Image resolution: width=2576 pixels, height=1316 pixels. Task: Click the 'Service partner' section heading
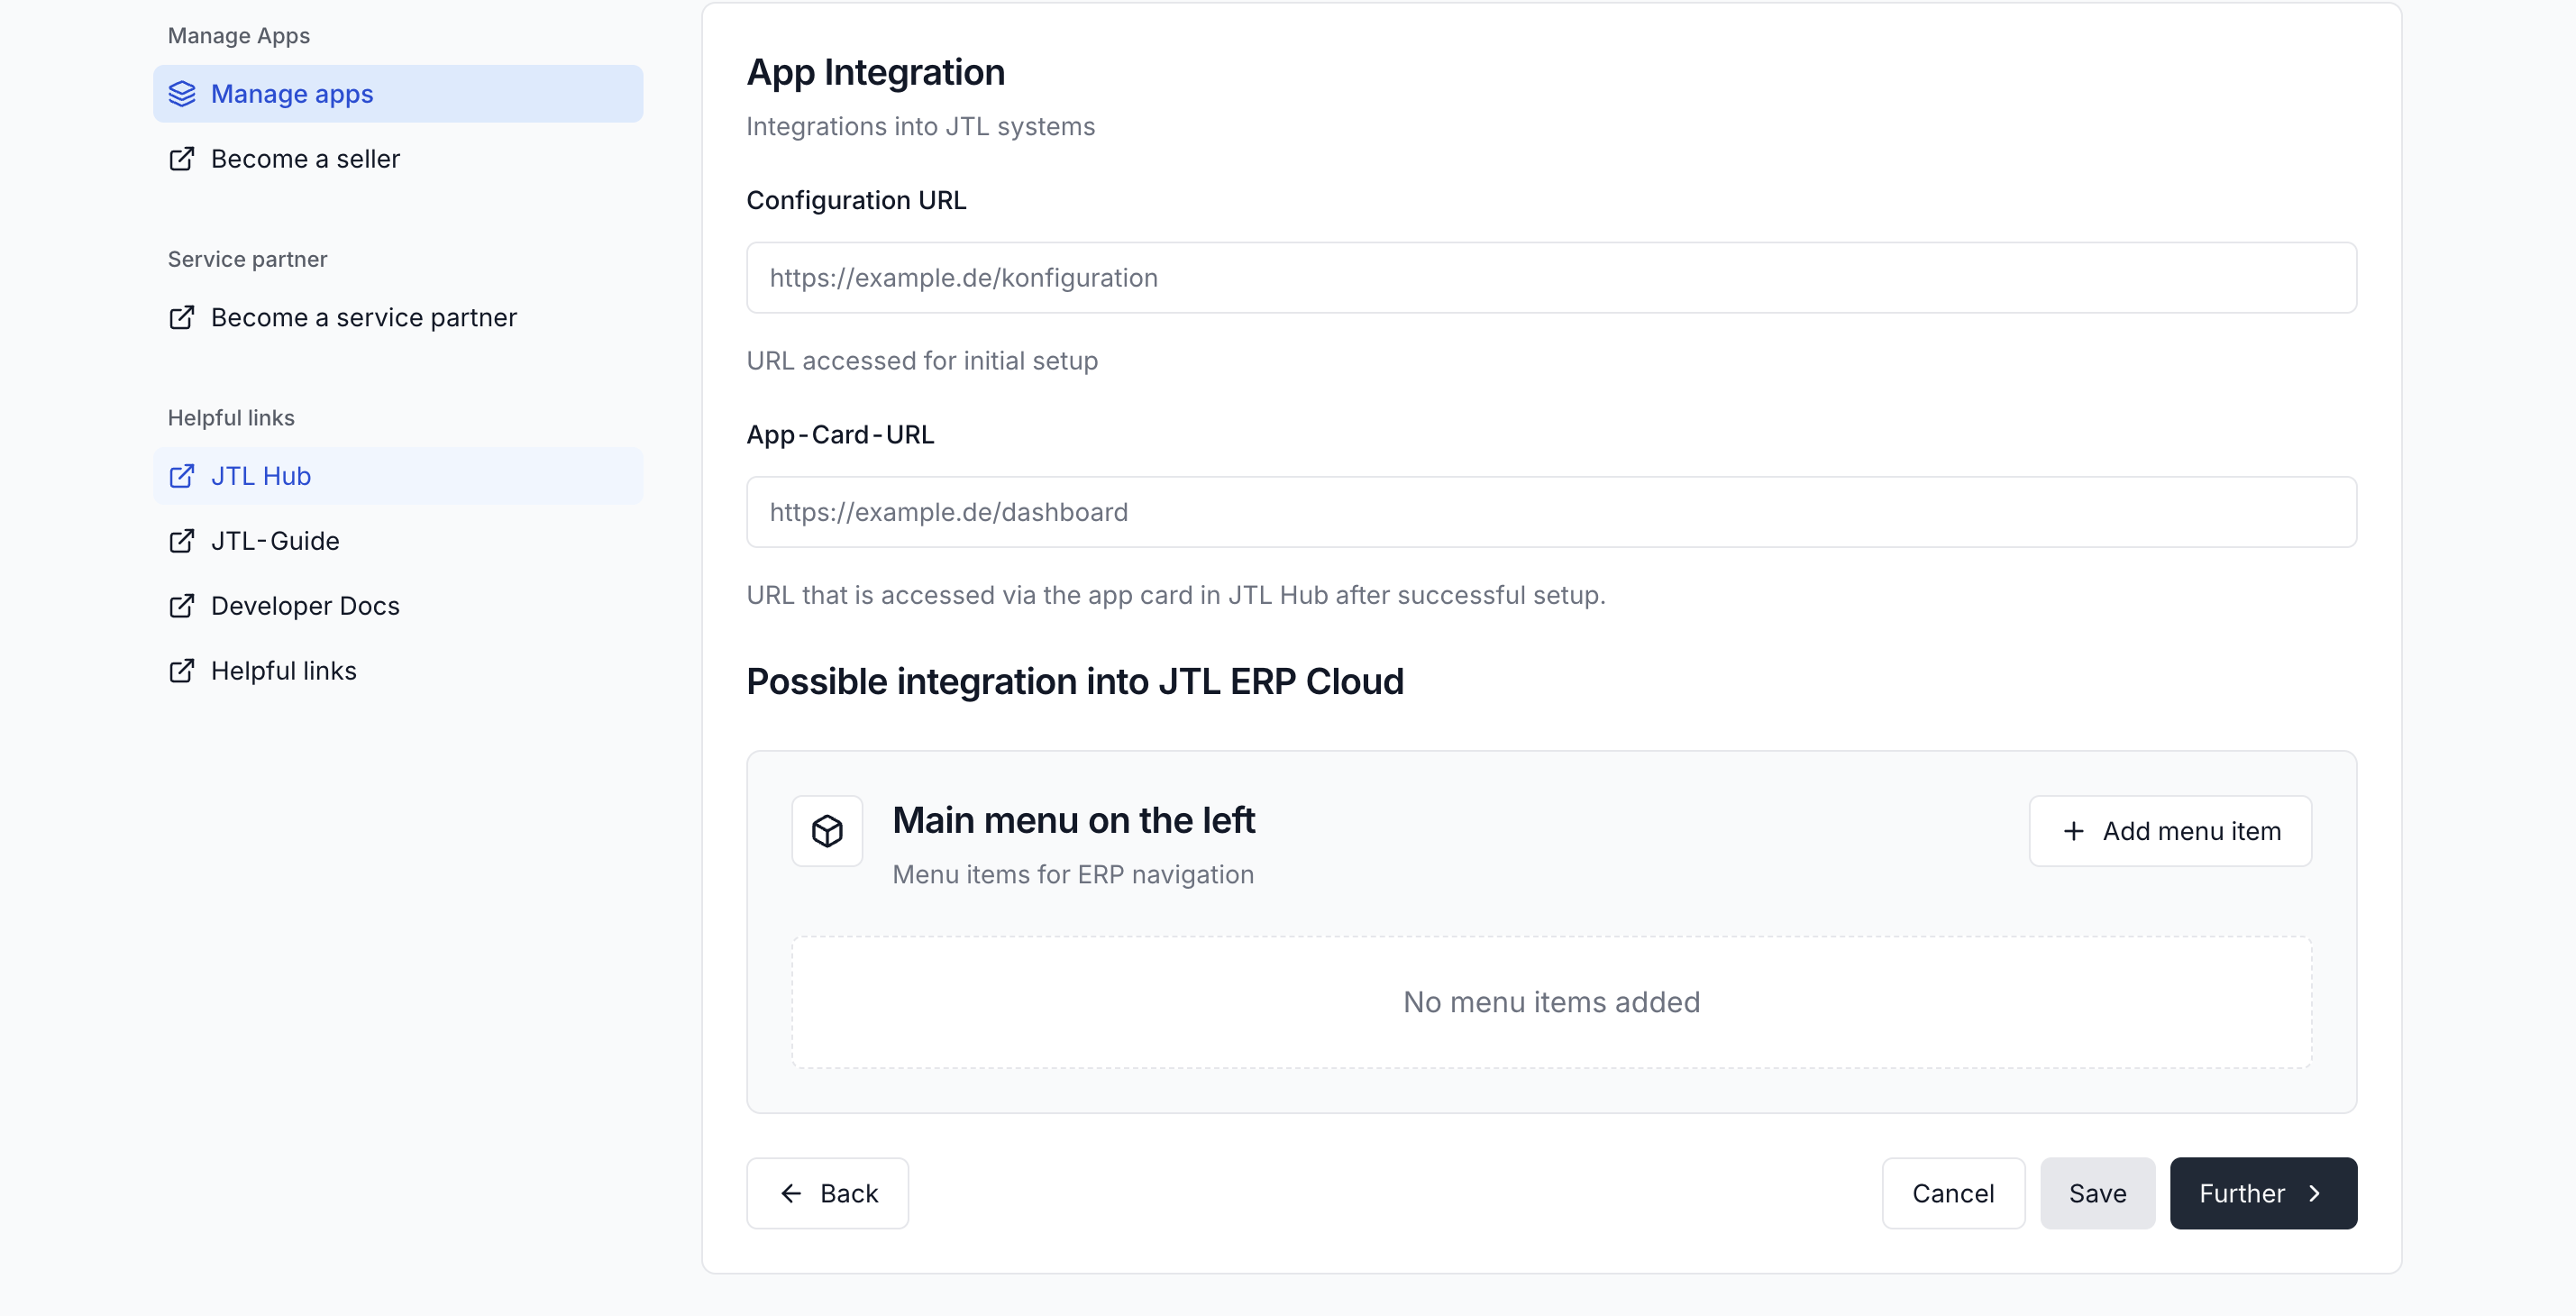point(247,259)
